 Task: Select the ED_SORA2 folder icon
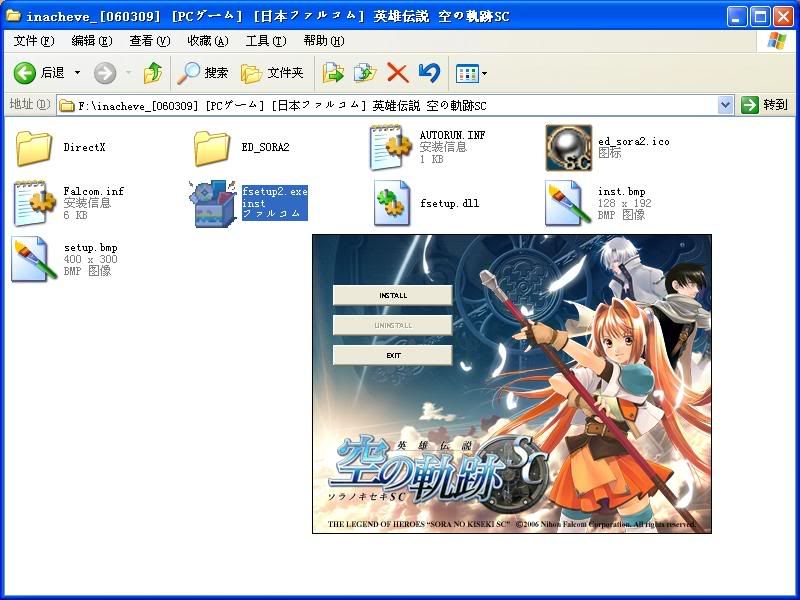coord(212,148)
